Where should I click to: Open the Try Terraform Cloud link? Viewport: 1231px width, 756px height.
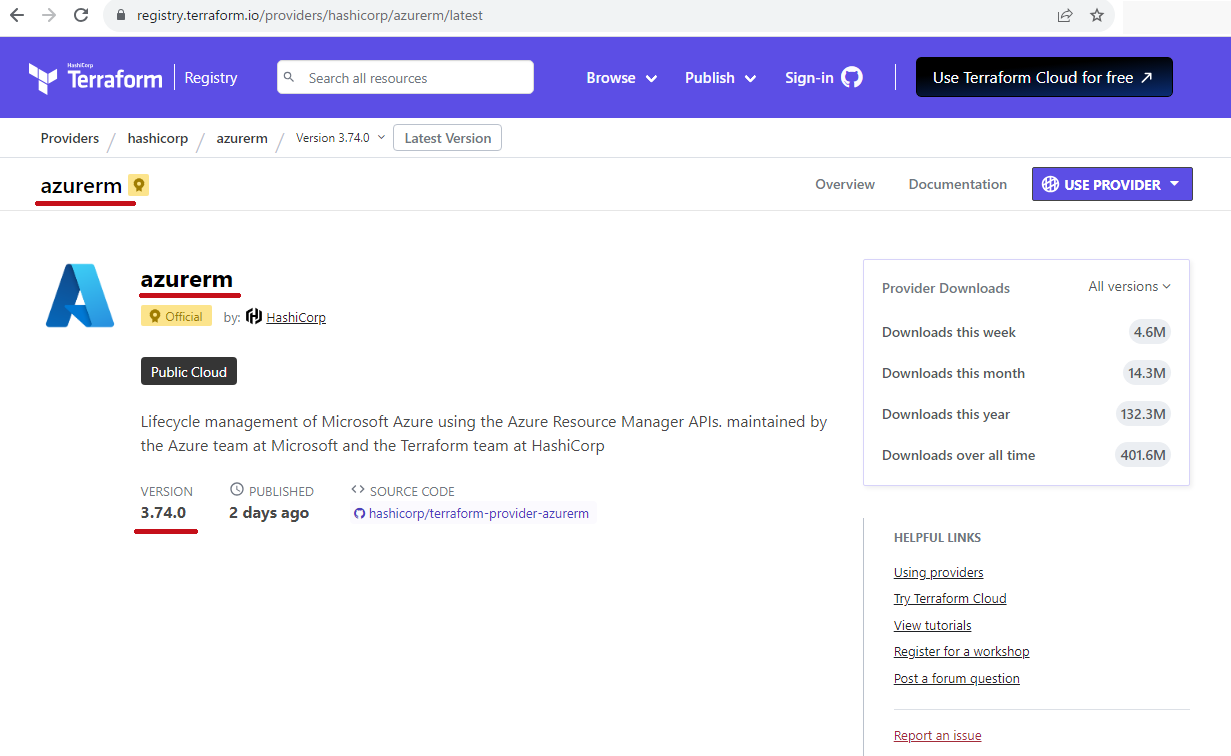[x=950, y=599]
